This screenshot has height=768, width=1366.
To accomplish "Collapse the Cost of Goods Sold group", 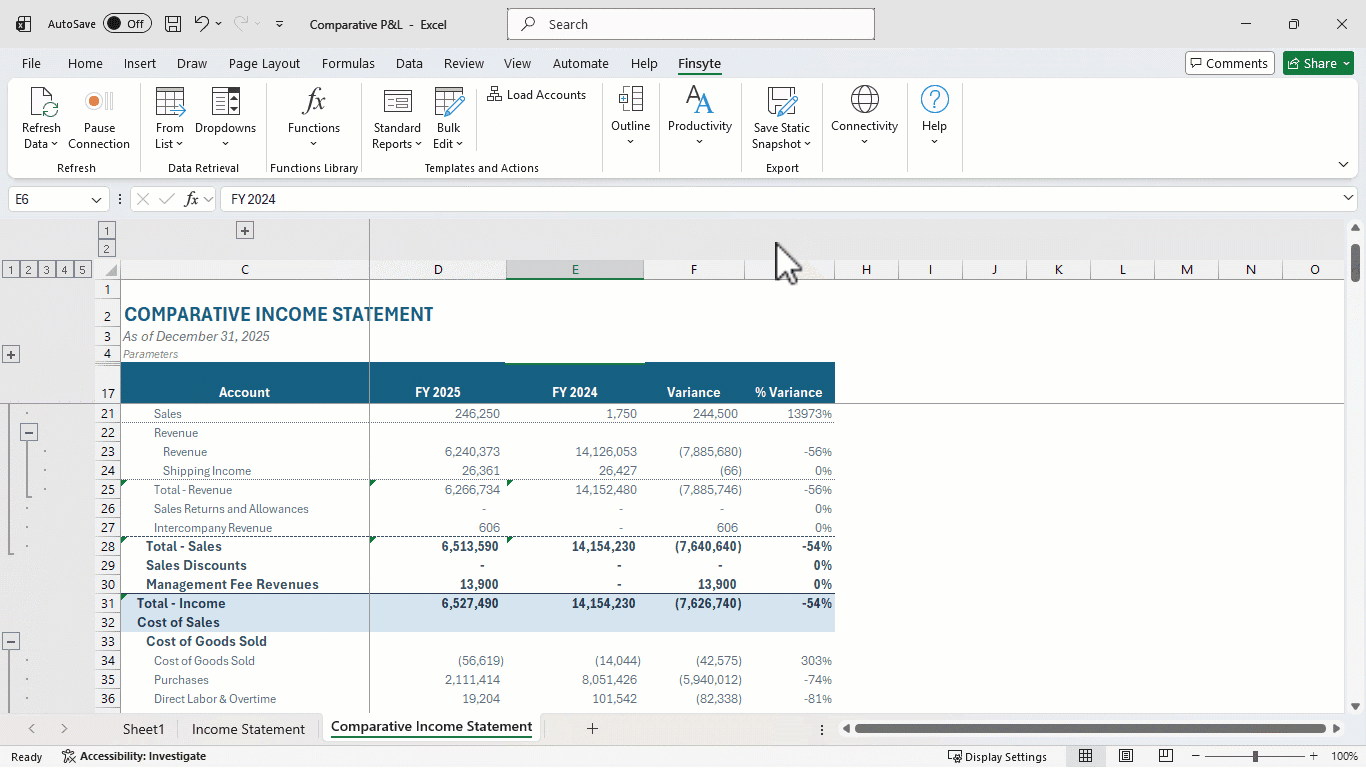I will 11,641.
